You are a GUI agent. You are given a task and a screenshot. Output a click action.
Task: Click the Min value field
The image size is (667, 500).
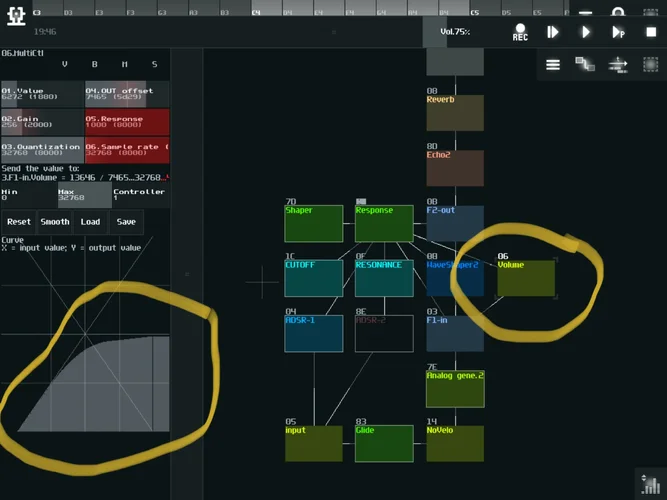pyautogui.click(x=29, y=195)
